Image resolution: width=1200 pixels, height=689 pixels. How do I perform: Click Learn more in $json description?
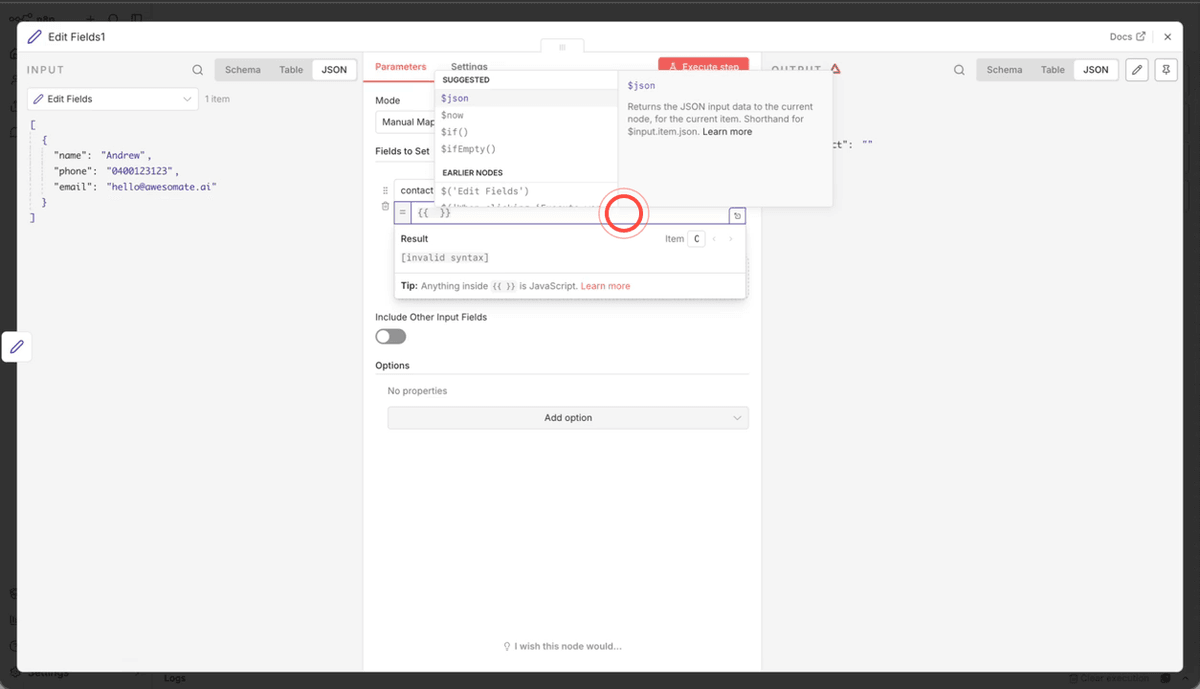[727, 132]
